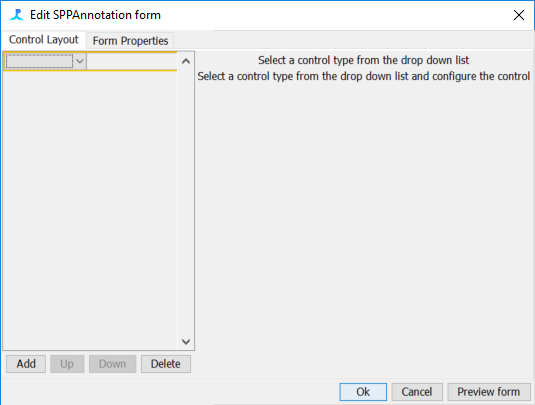Image resolution: width=535 pixels, height=405 pixels.
Task: Click the empty area of the control list
Action: click(x=90, y=210)
